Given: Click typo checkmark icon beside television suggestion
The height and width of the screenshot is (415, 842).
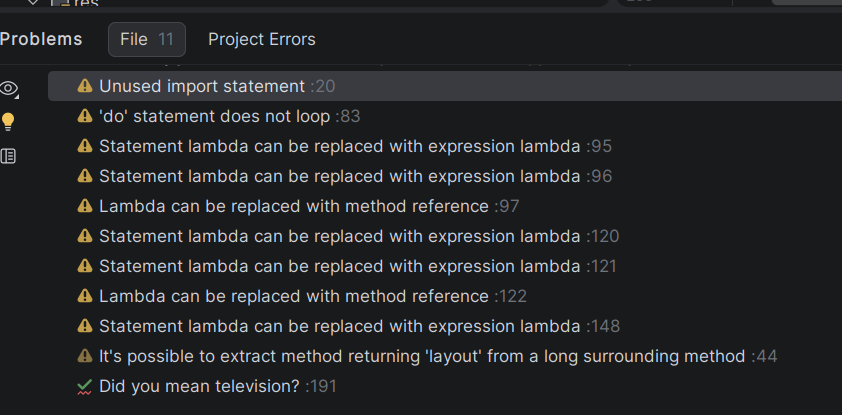Looking at the screenshot, I should [85, 387].
